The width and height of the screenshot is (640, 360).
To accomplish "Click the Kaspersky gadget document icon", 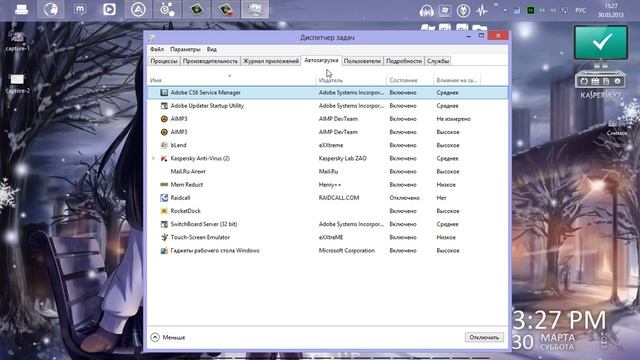I will [x=606, y=81].
